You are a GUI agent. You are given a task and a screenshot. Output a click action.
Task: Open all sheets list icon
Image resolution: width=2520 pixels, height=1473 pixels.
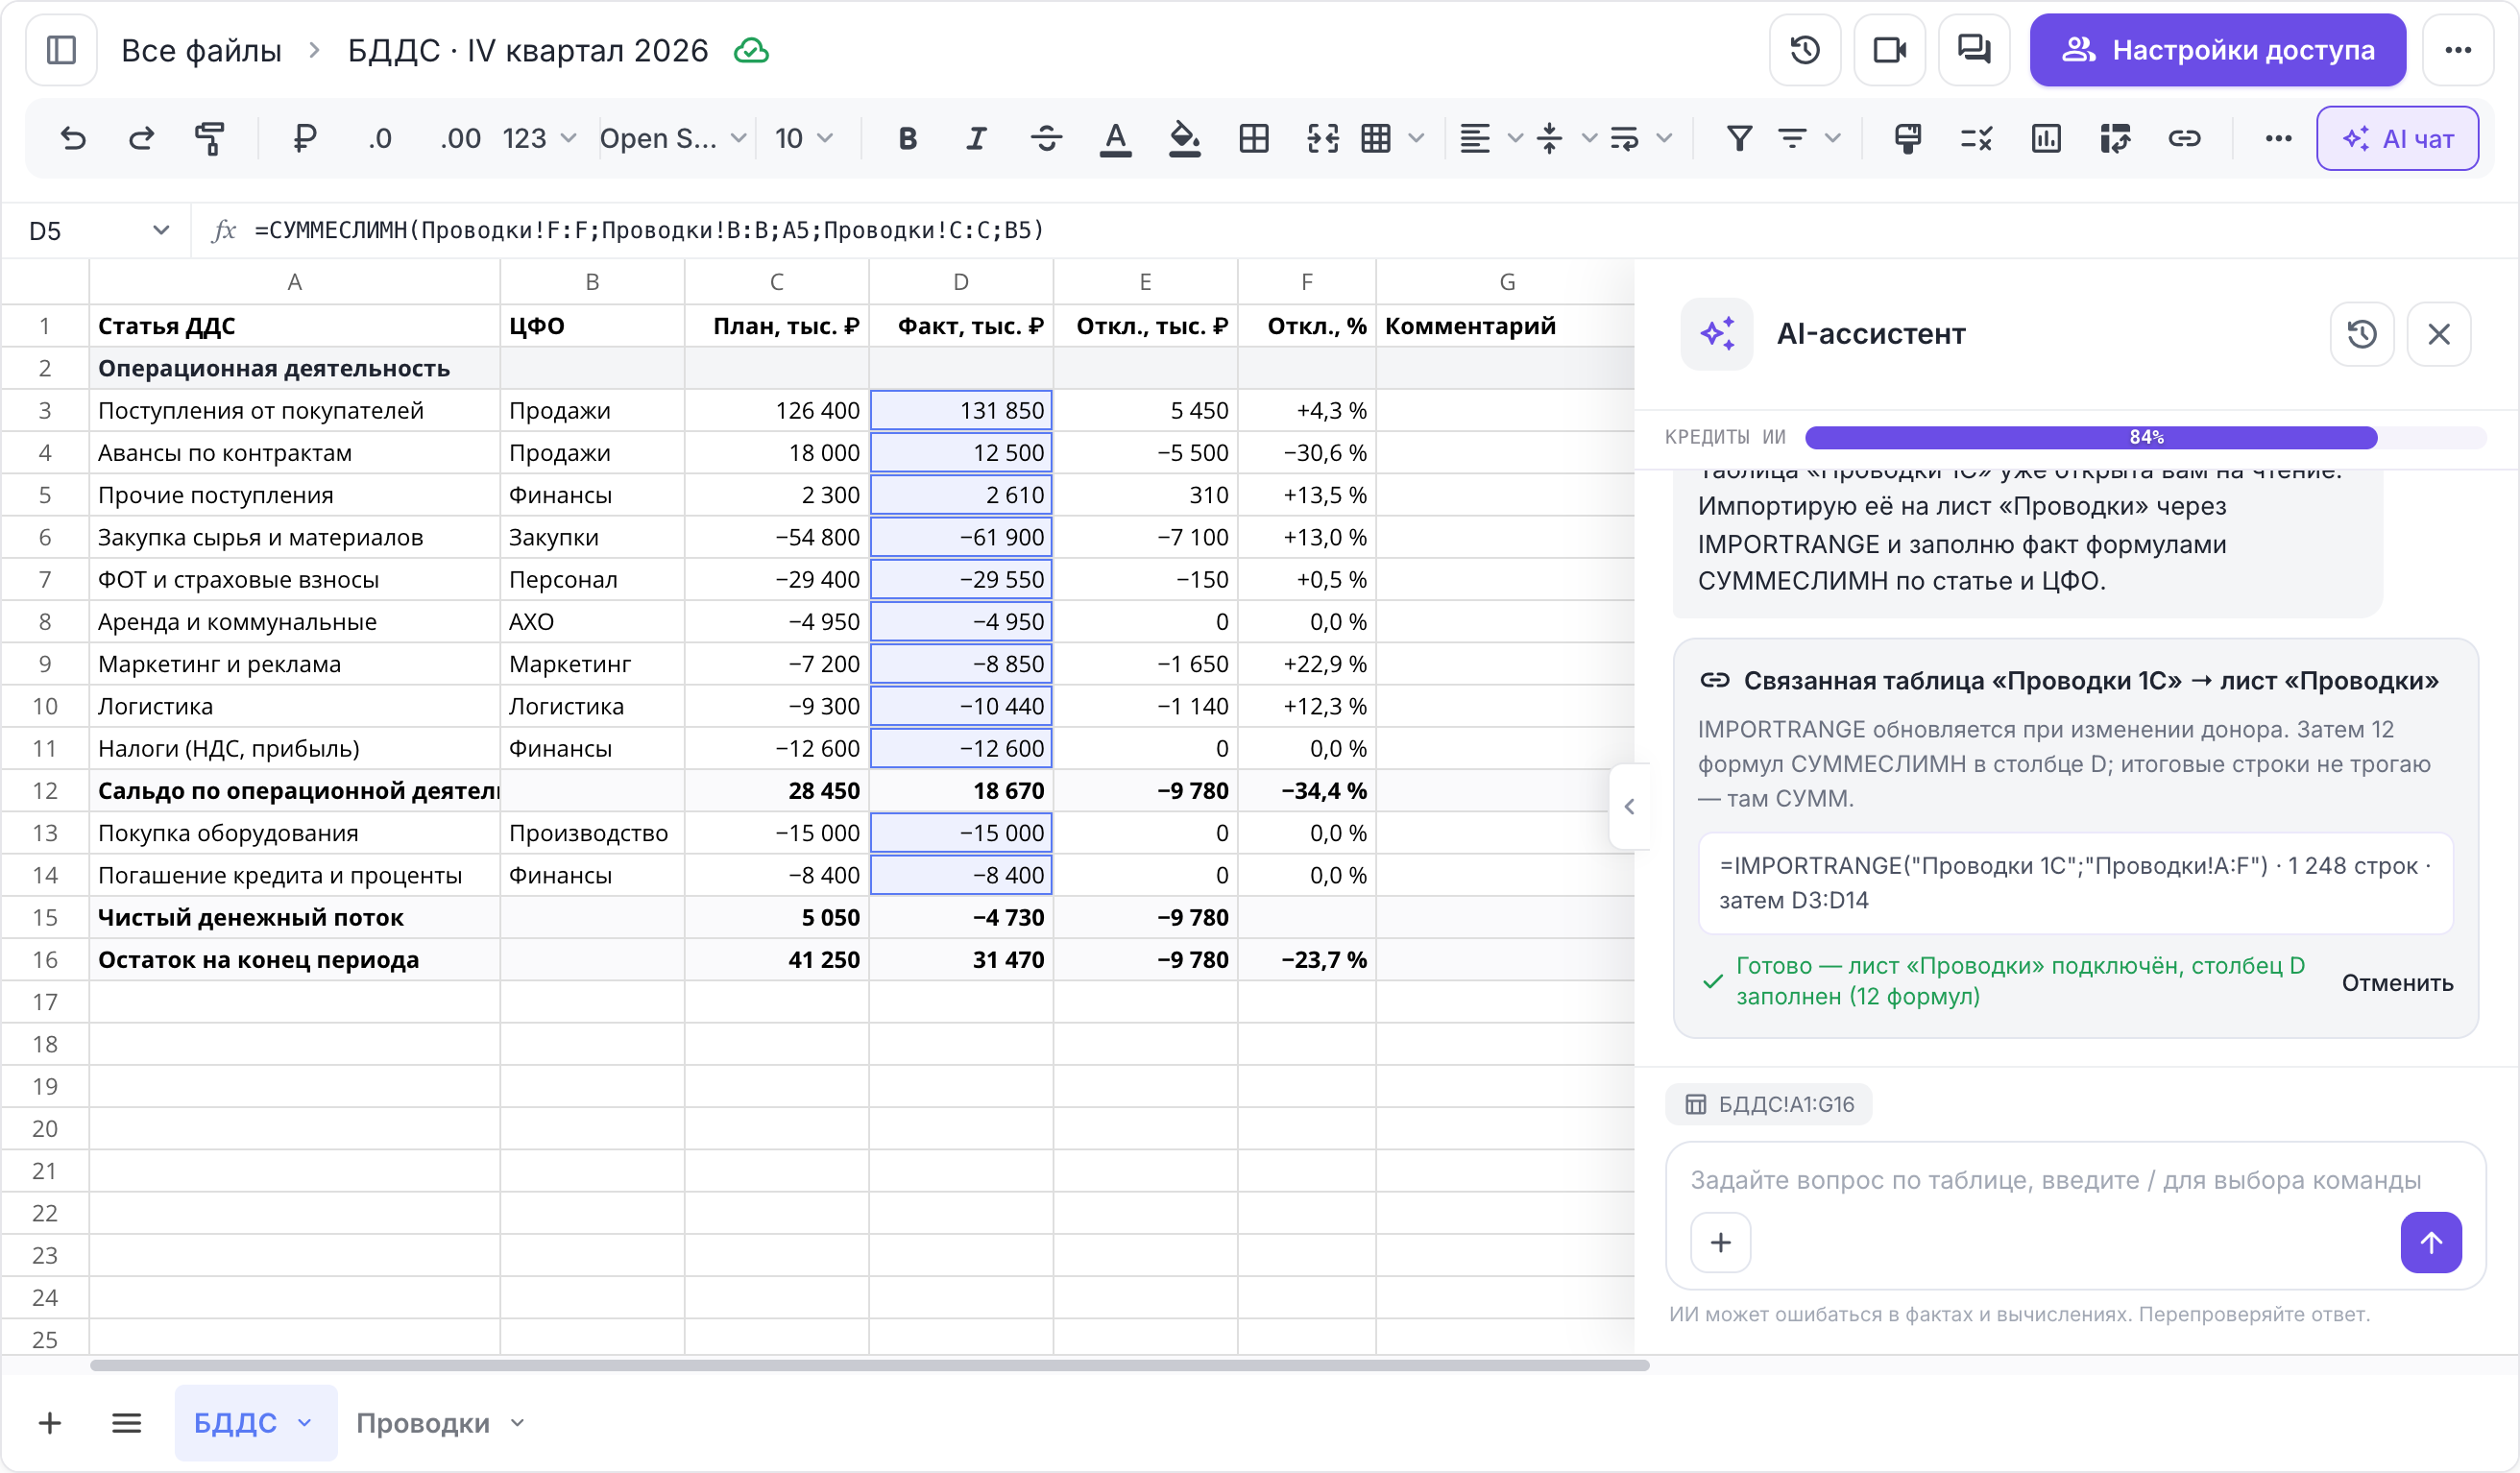tap(126, 1422)
